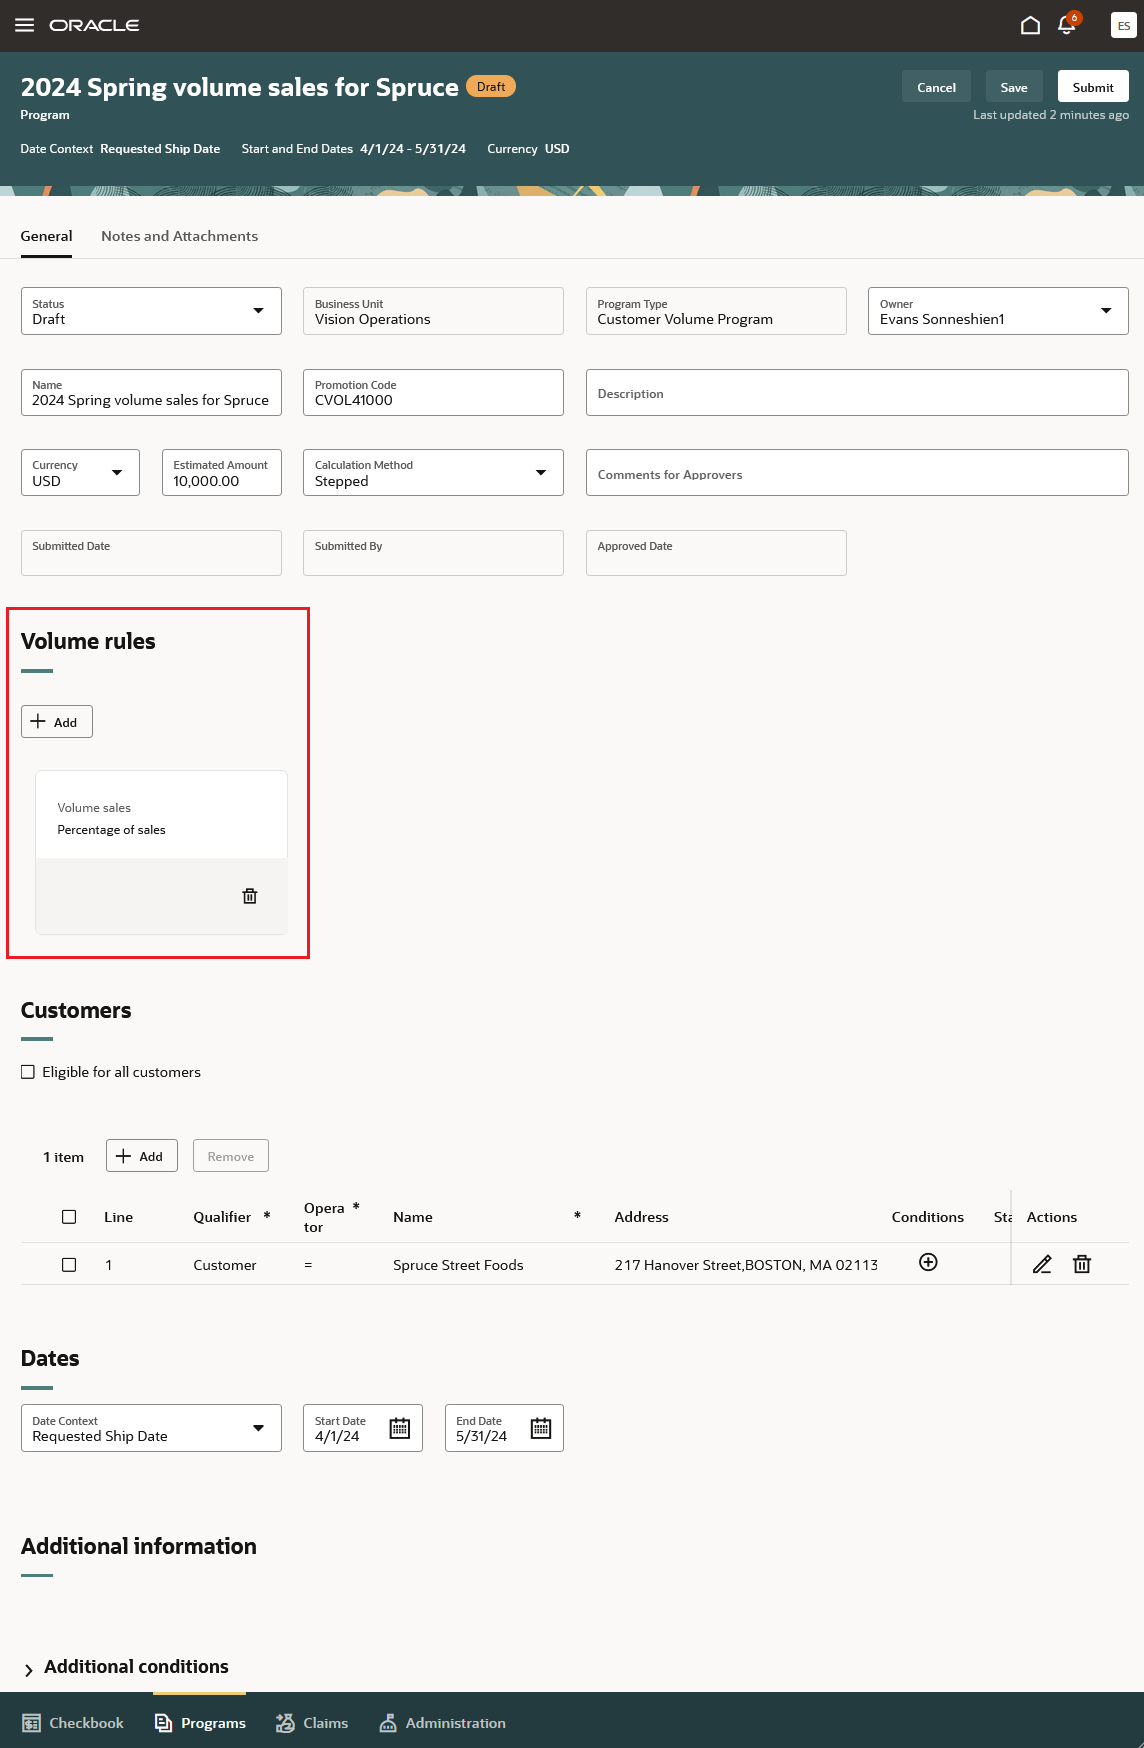Open the hamburger navigation menu
This screenshot has width=1144, height=1748.
[x=25, y=25]
